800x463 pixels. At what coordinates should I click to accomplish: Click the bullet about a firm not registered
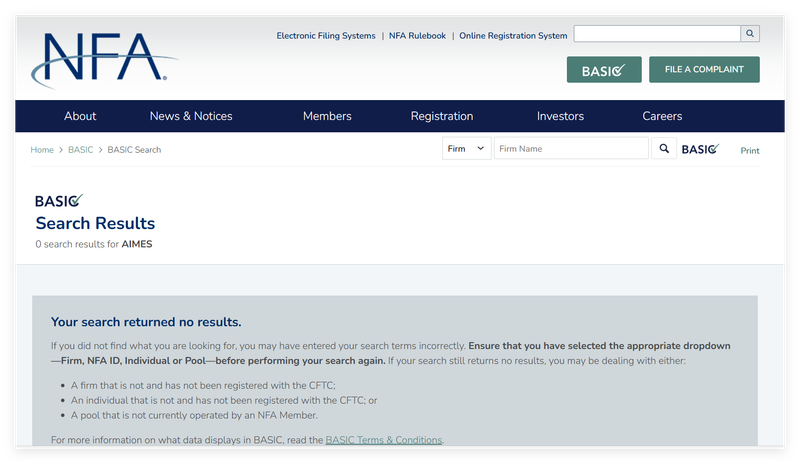[203, 385]
